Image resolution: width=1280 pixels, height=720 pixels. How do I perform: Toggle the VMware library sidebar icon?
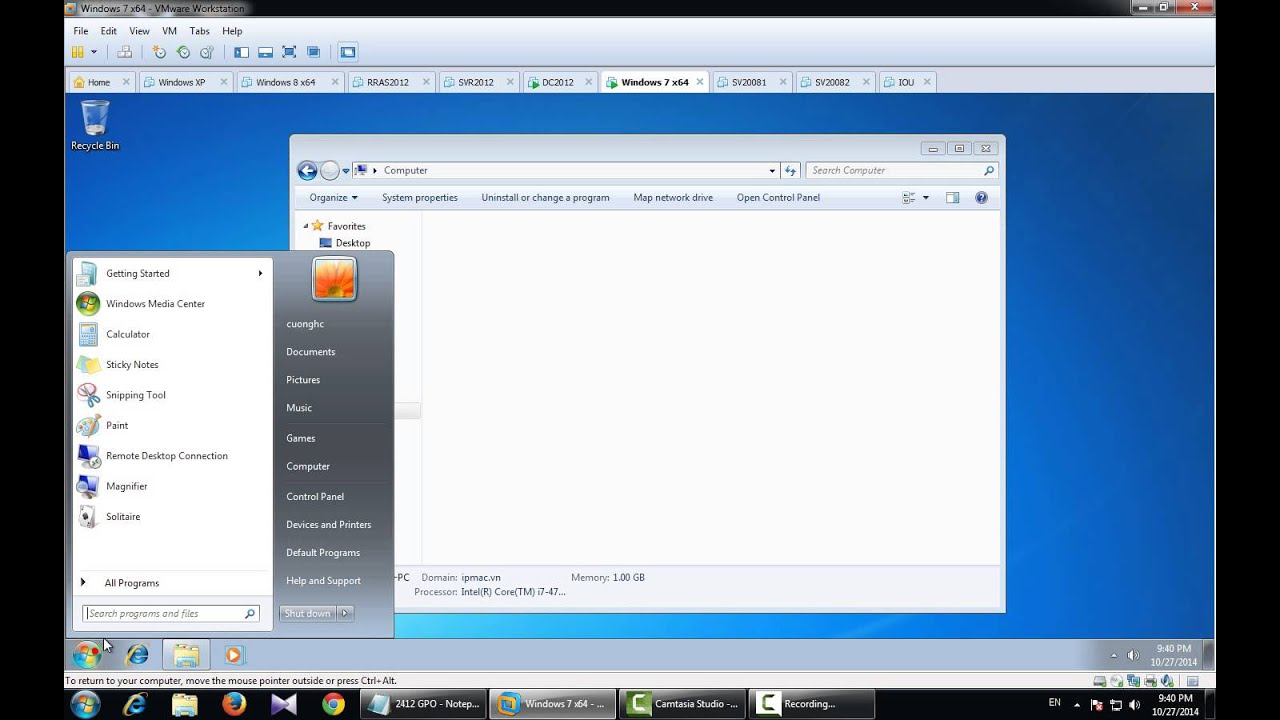[x=241, y=52]
